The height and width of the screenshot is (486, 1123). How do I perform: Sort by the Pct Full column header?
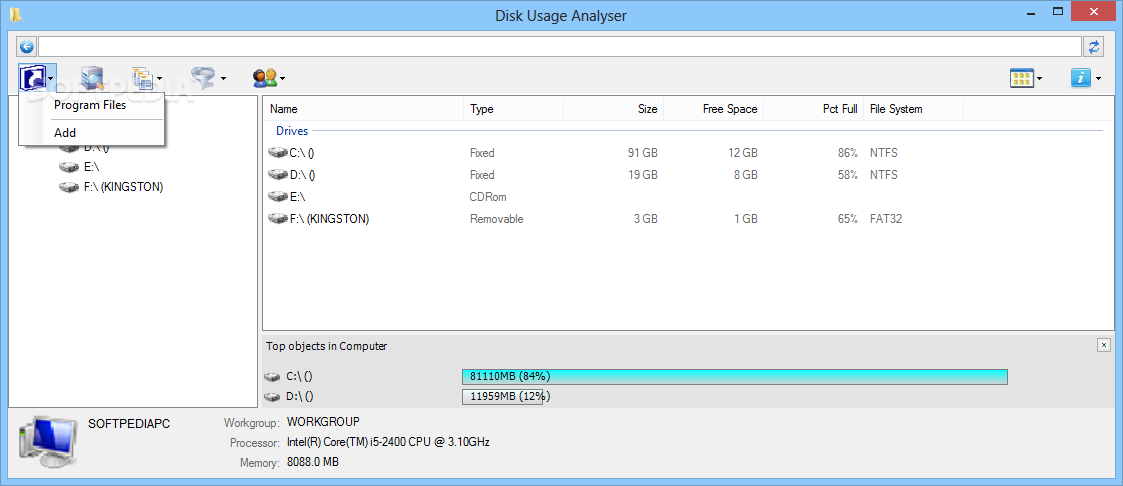click(x=814, y=110)
